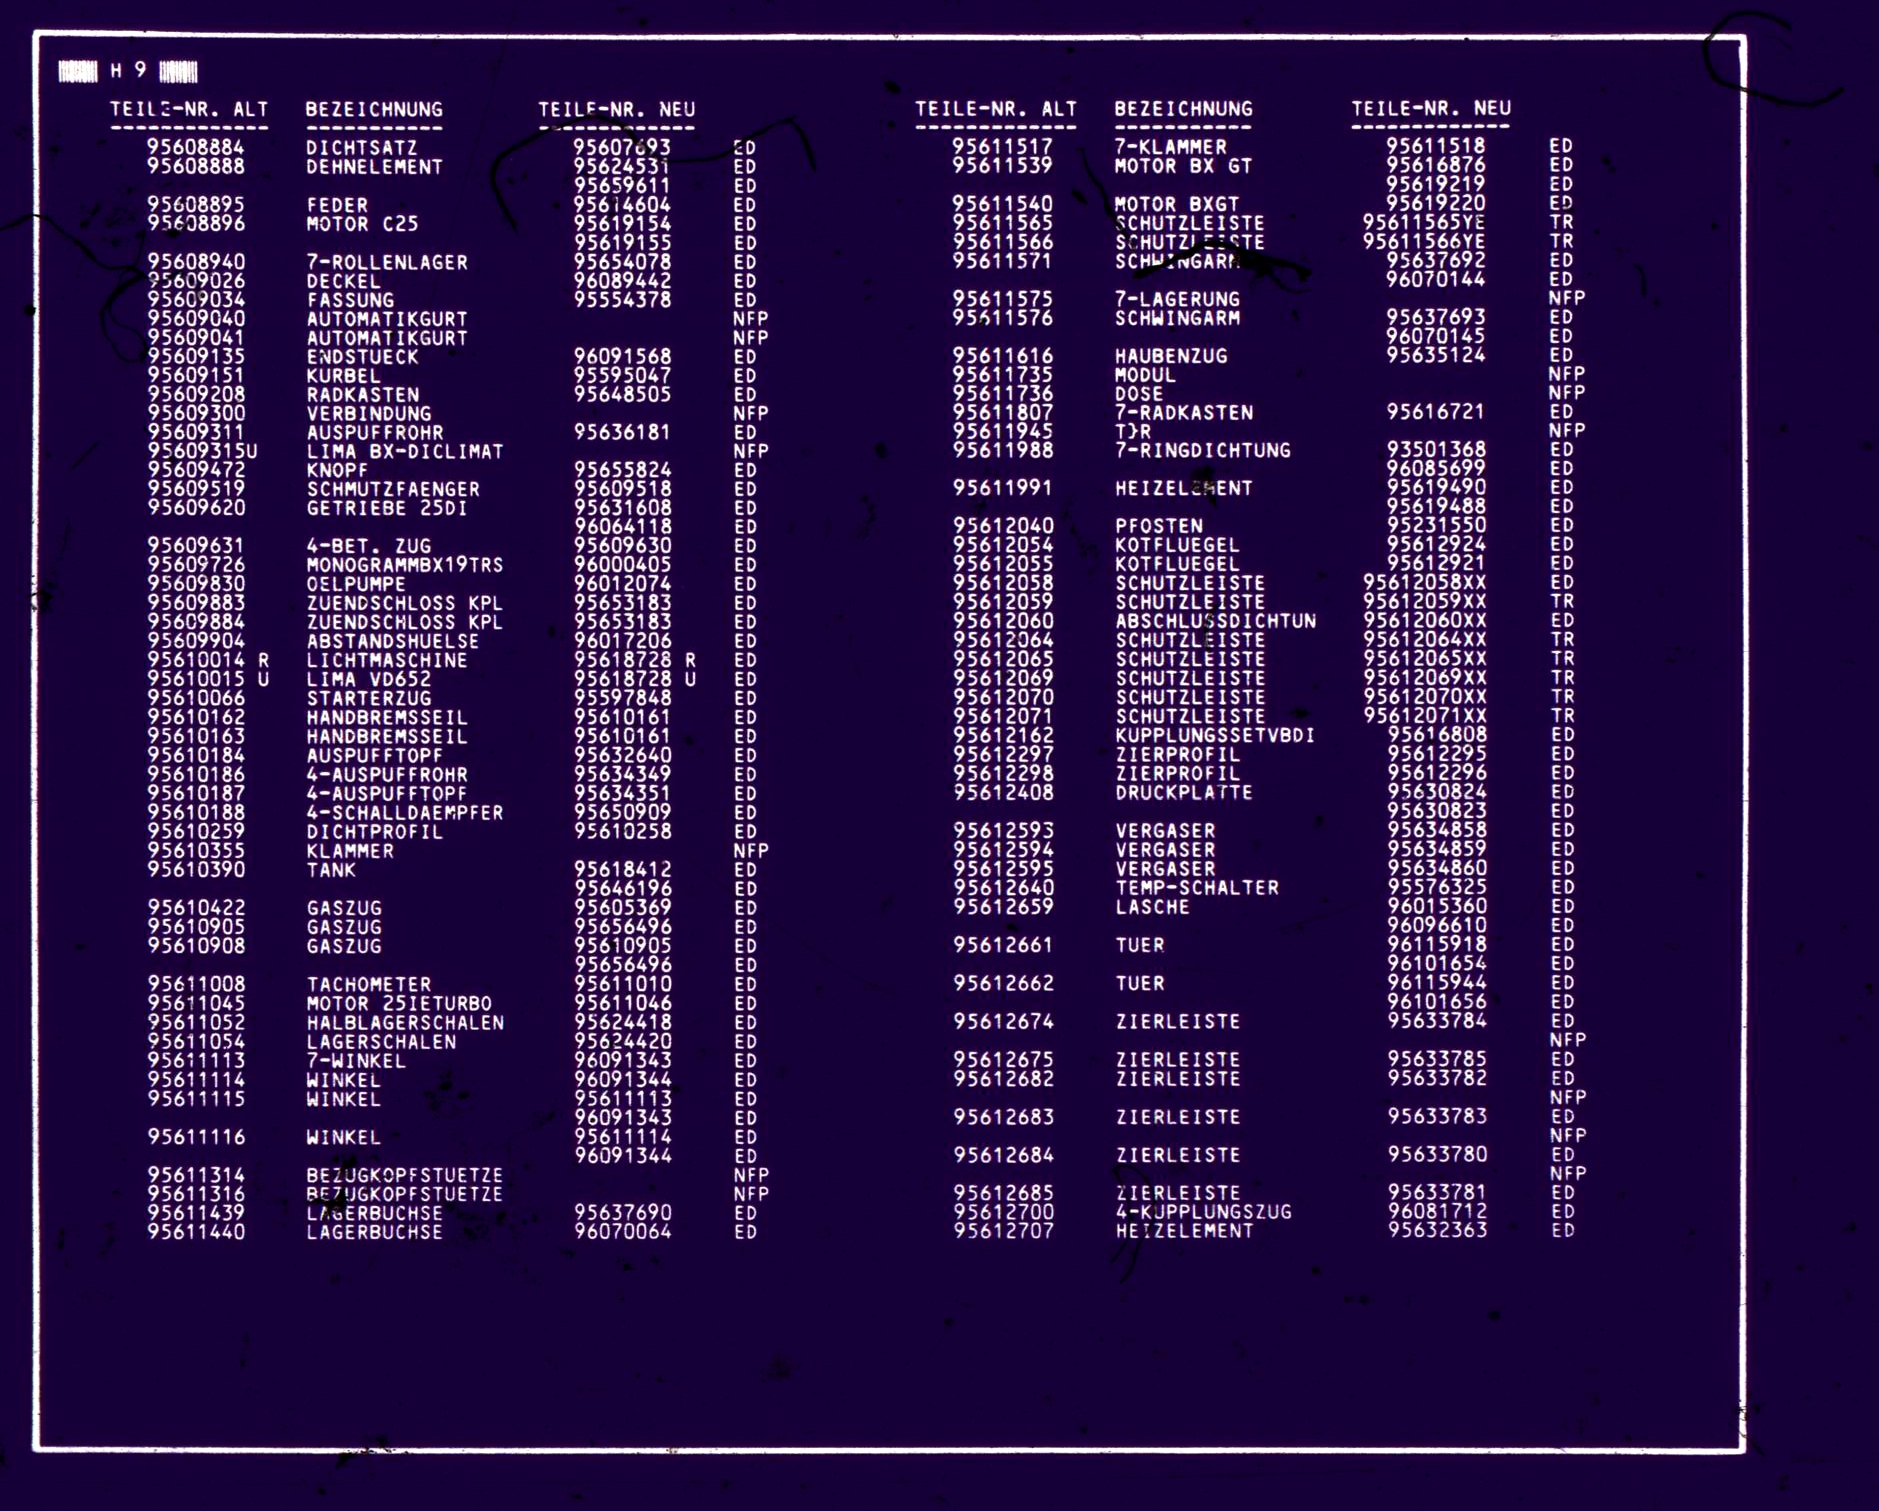Click the MONOGRAMMBX19TRS entry
This screenshot has height=1511, width=1879.
tap(405, 565)
